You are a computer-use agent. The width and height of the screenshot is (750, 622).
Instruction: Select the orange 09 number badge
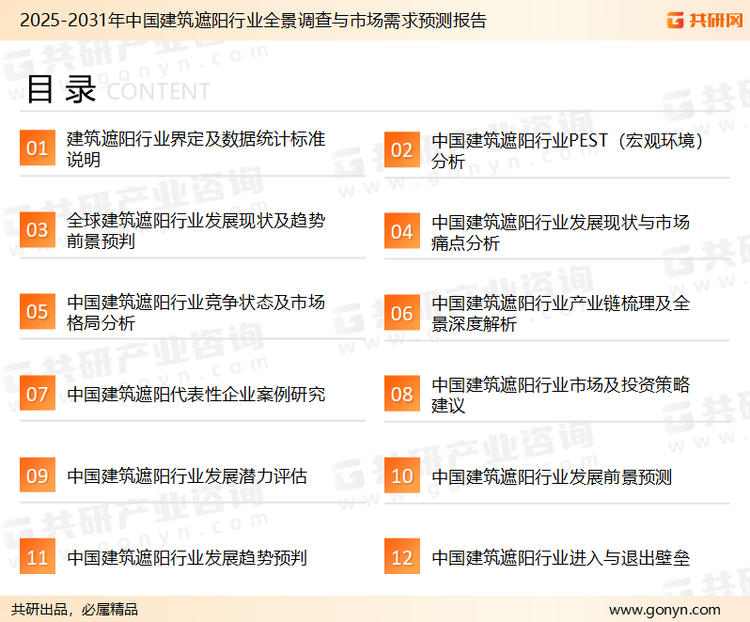37,475
